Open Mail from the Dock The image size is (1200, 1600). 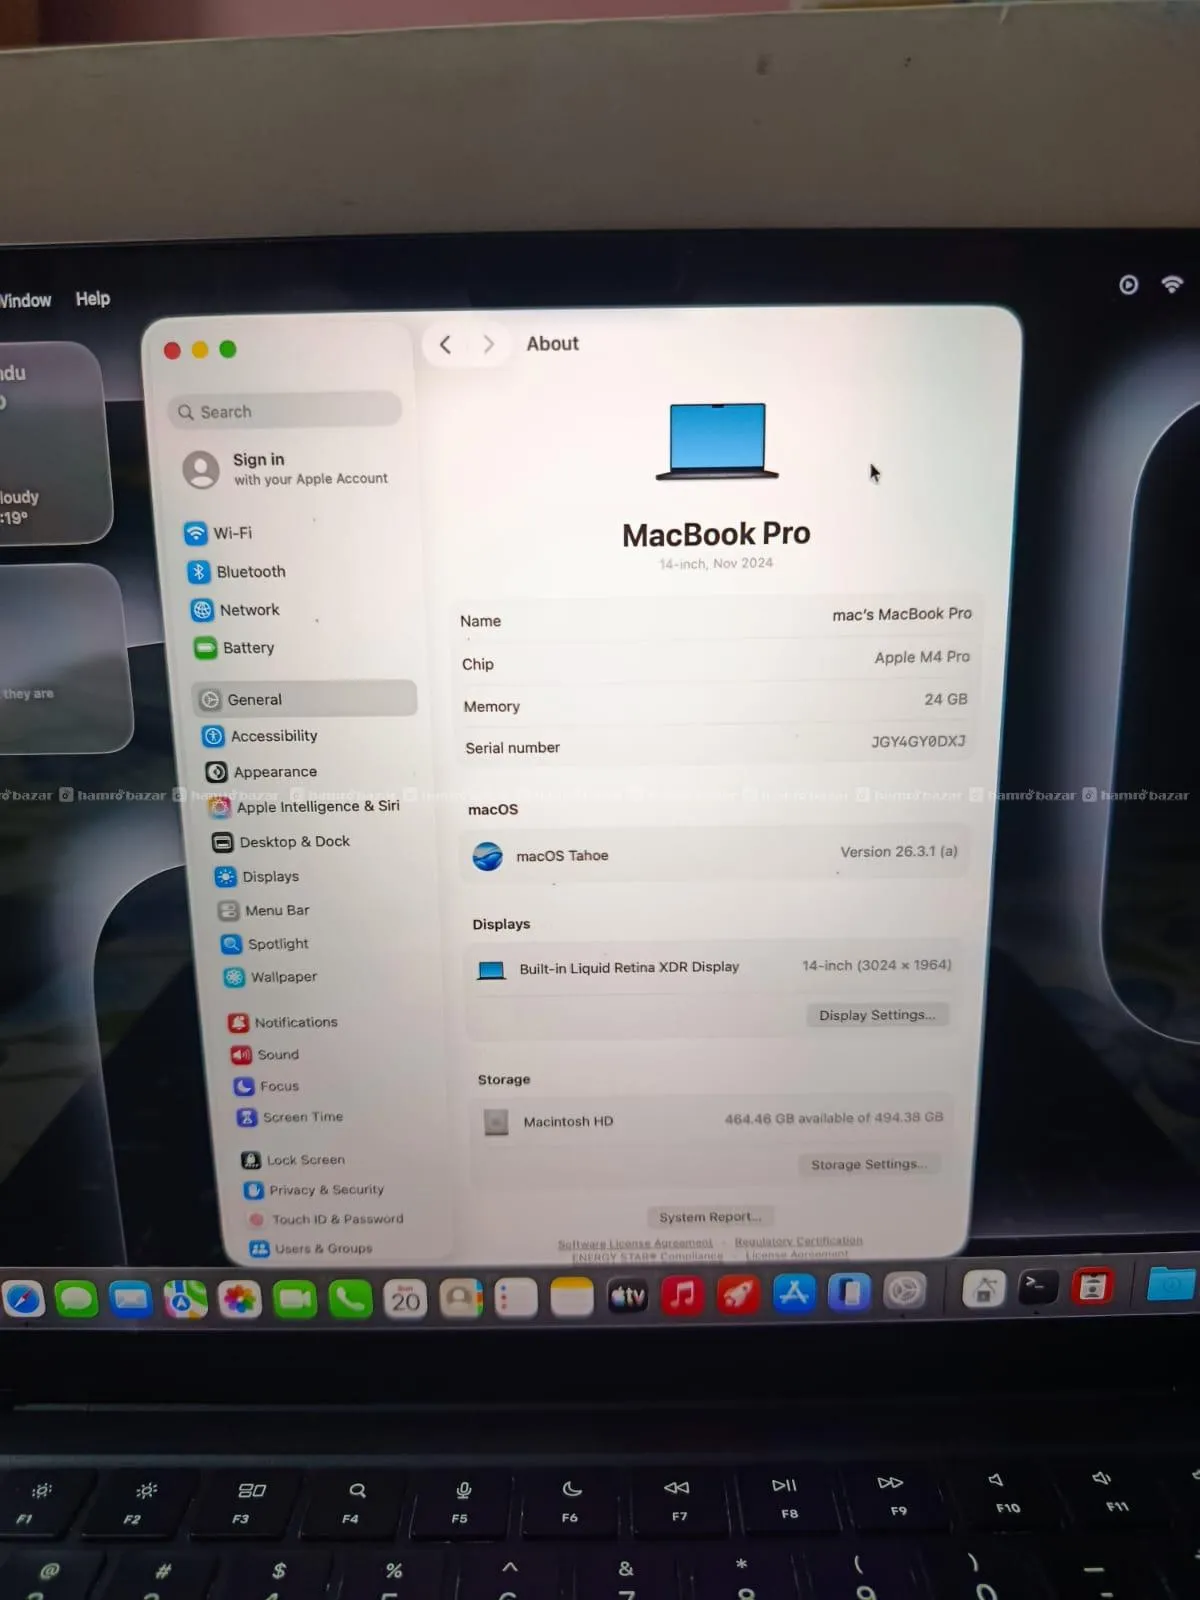pyautogui.click(x=131, y=1299)
